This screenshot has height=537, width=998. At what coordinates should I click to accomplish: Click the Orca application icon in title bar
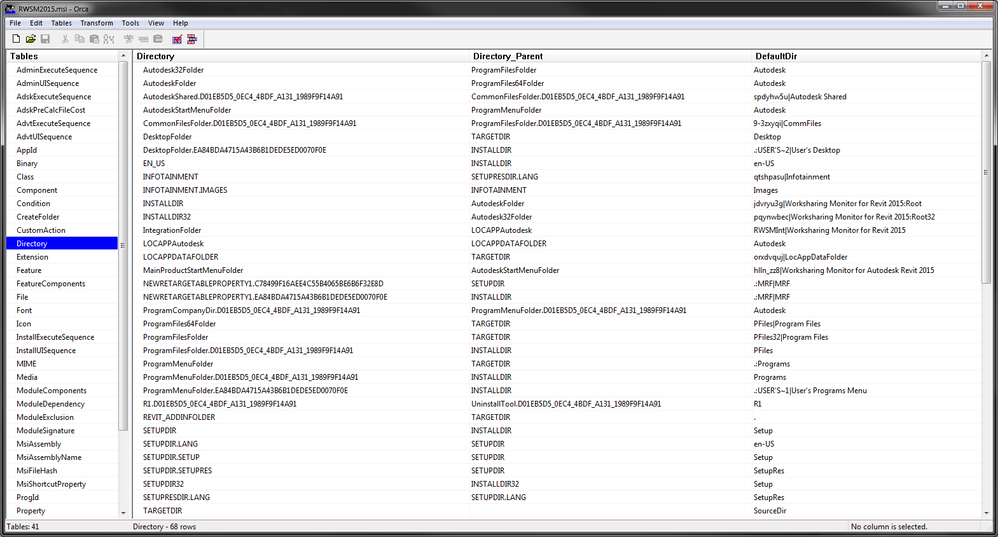coord(10,8)
